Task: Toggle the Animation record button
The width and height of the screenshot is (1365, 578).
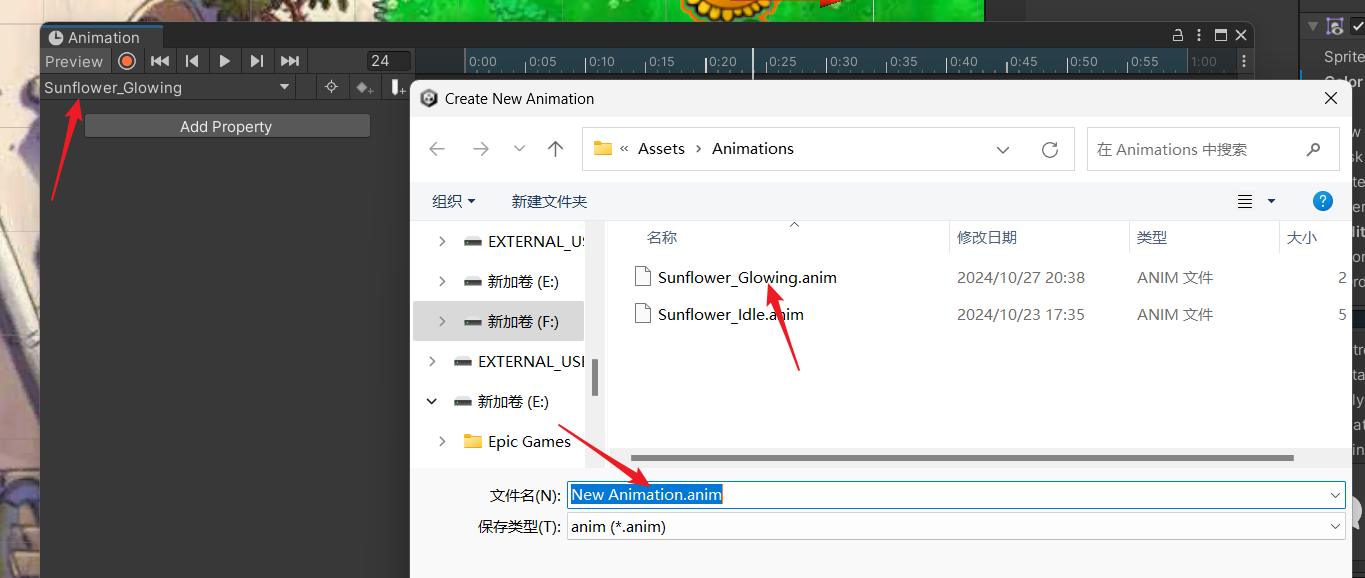Action: 127,61
